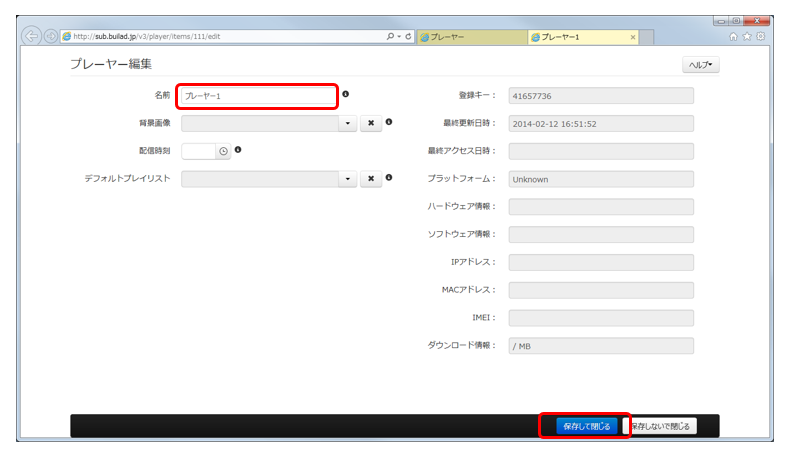791x455 pixels.
Task: Click the 最終アクセス日時 field
Action: (601, 151)
